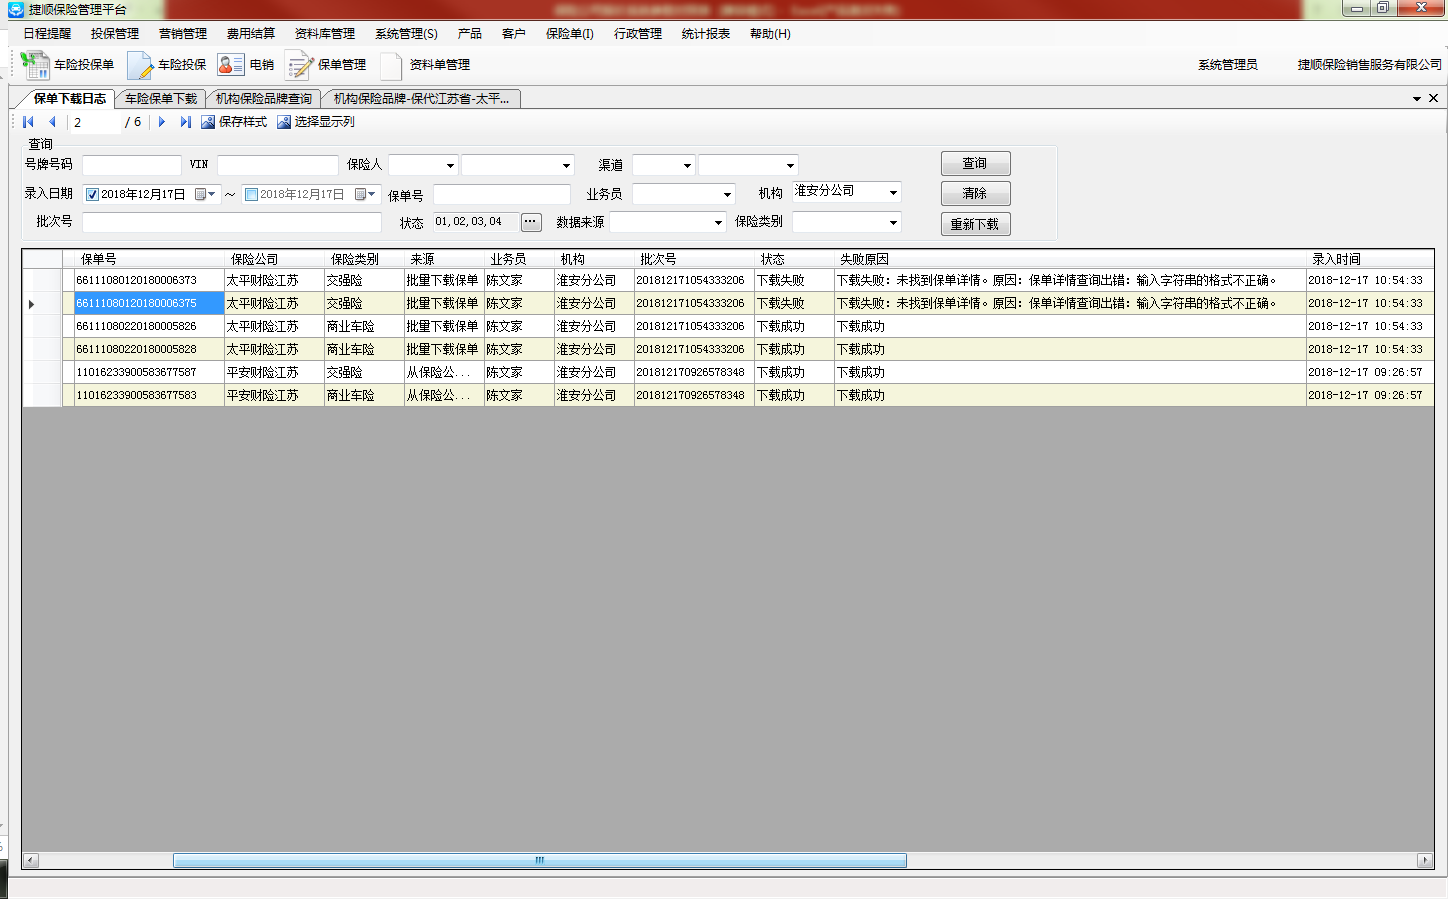1448x899 pixels.
Task: Open the 数据来源 dropdown
Action: pyautogui.click(x=718, y=223)
